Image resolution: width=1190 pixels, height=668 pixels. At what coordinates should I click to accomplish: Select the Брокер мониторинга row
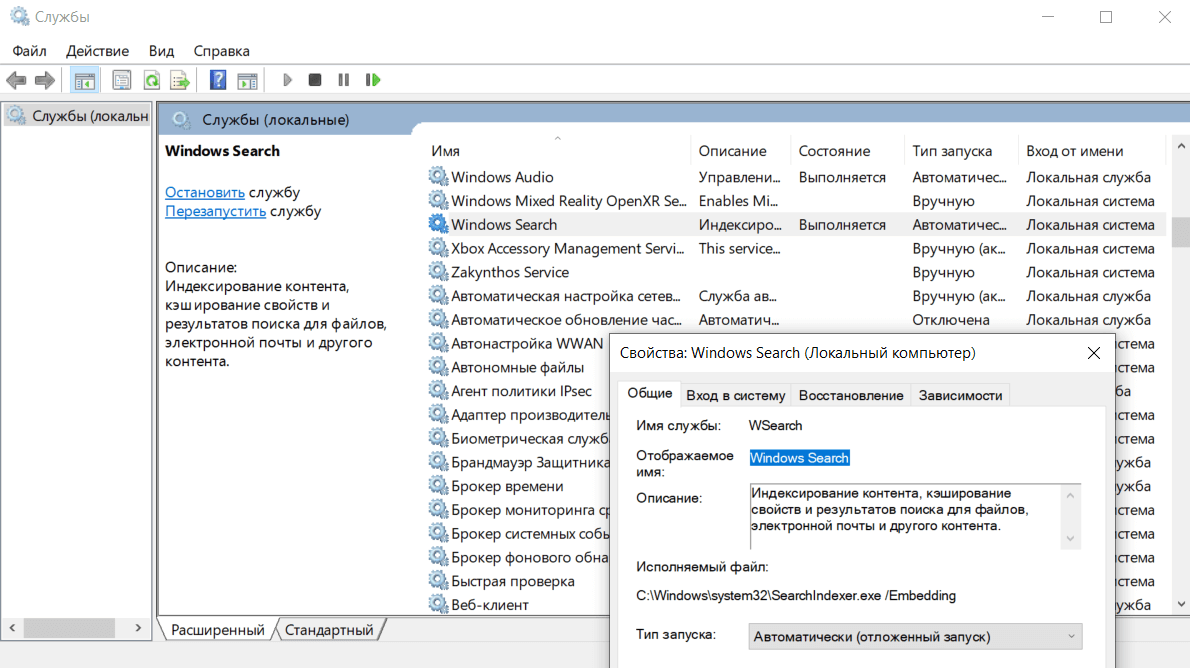tap(518, 509)
